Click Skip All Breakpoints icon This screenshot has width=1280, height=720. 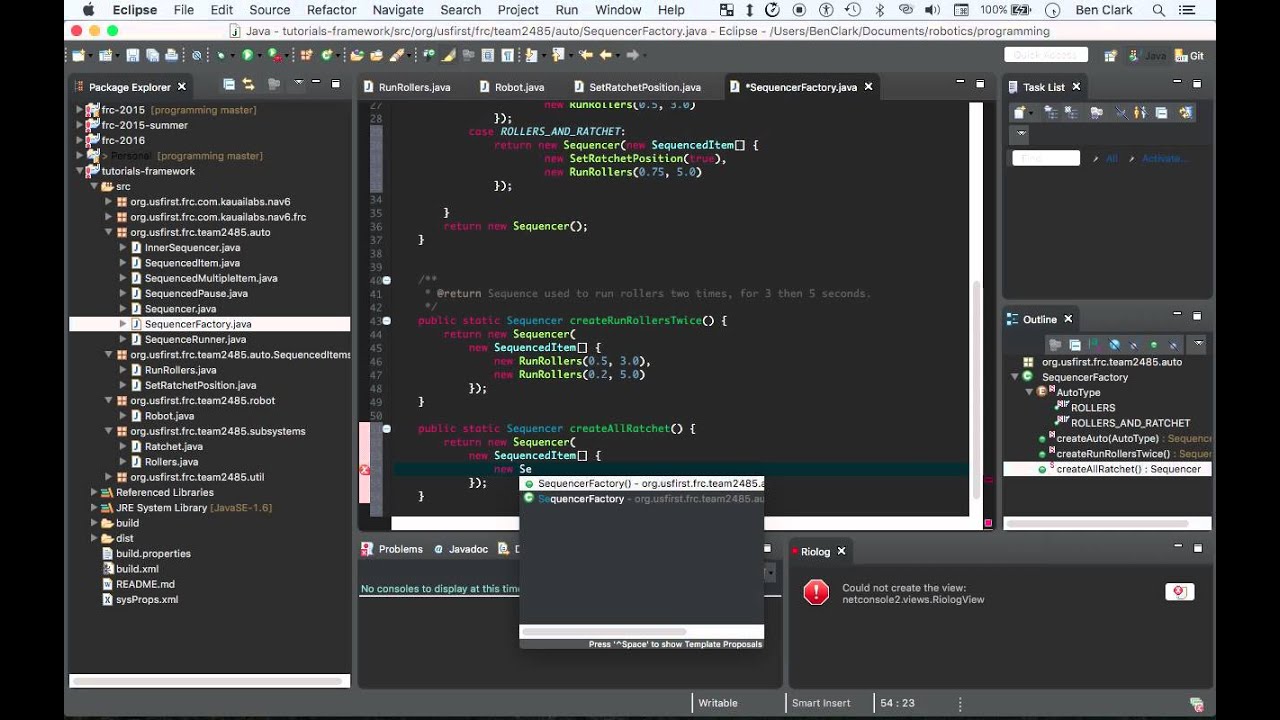point(196,55)
